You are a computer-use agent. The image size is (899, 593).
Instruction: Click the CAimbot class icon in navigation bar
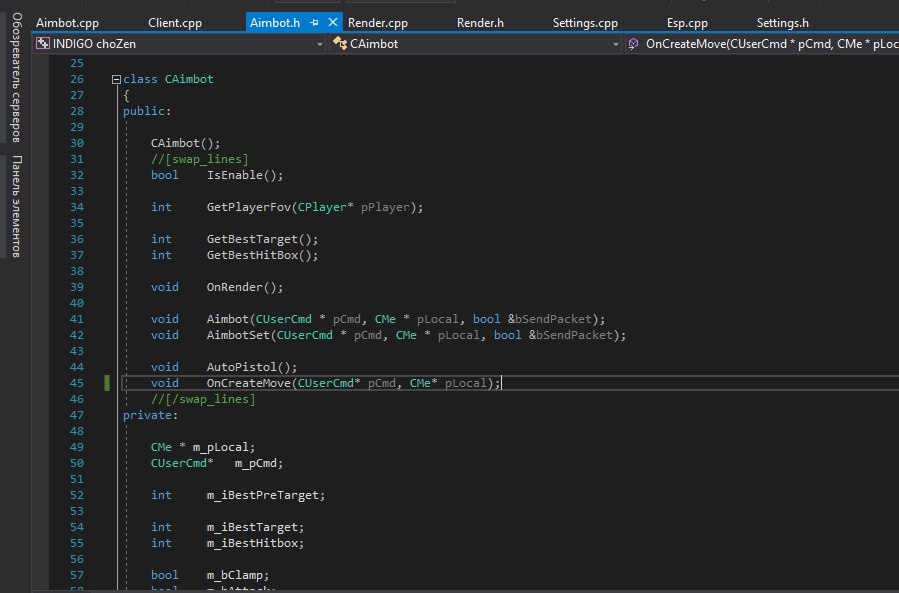[340, 44]
